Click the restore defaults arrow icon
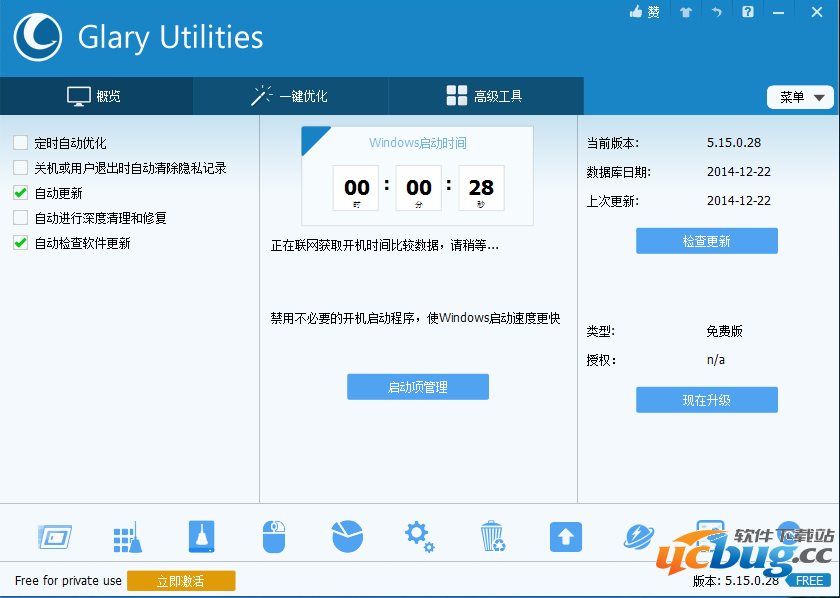The image size is (840, 598). (717, 12)
